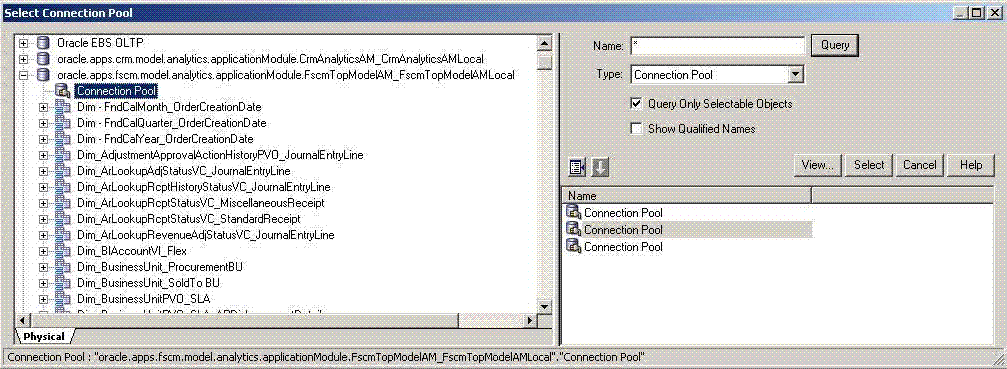Image resolution: width=1007 pixels, height=369 pixels.
Task: Collapse the FscmTopModelAM_FscmTopModelAMLocal node
Action: (24, 75)
